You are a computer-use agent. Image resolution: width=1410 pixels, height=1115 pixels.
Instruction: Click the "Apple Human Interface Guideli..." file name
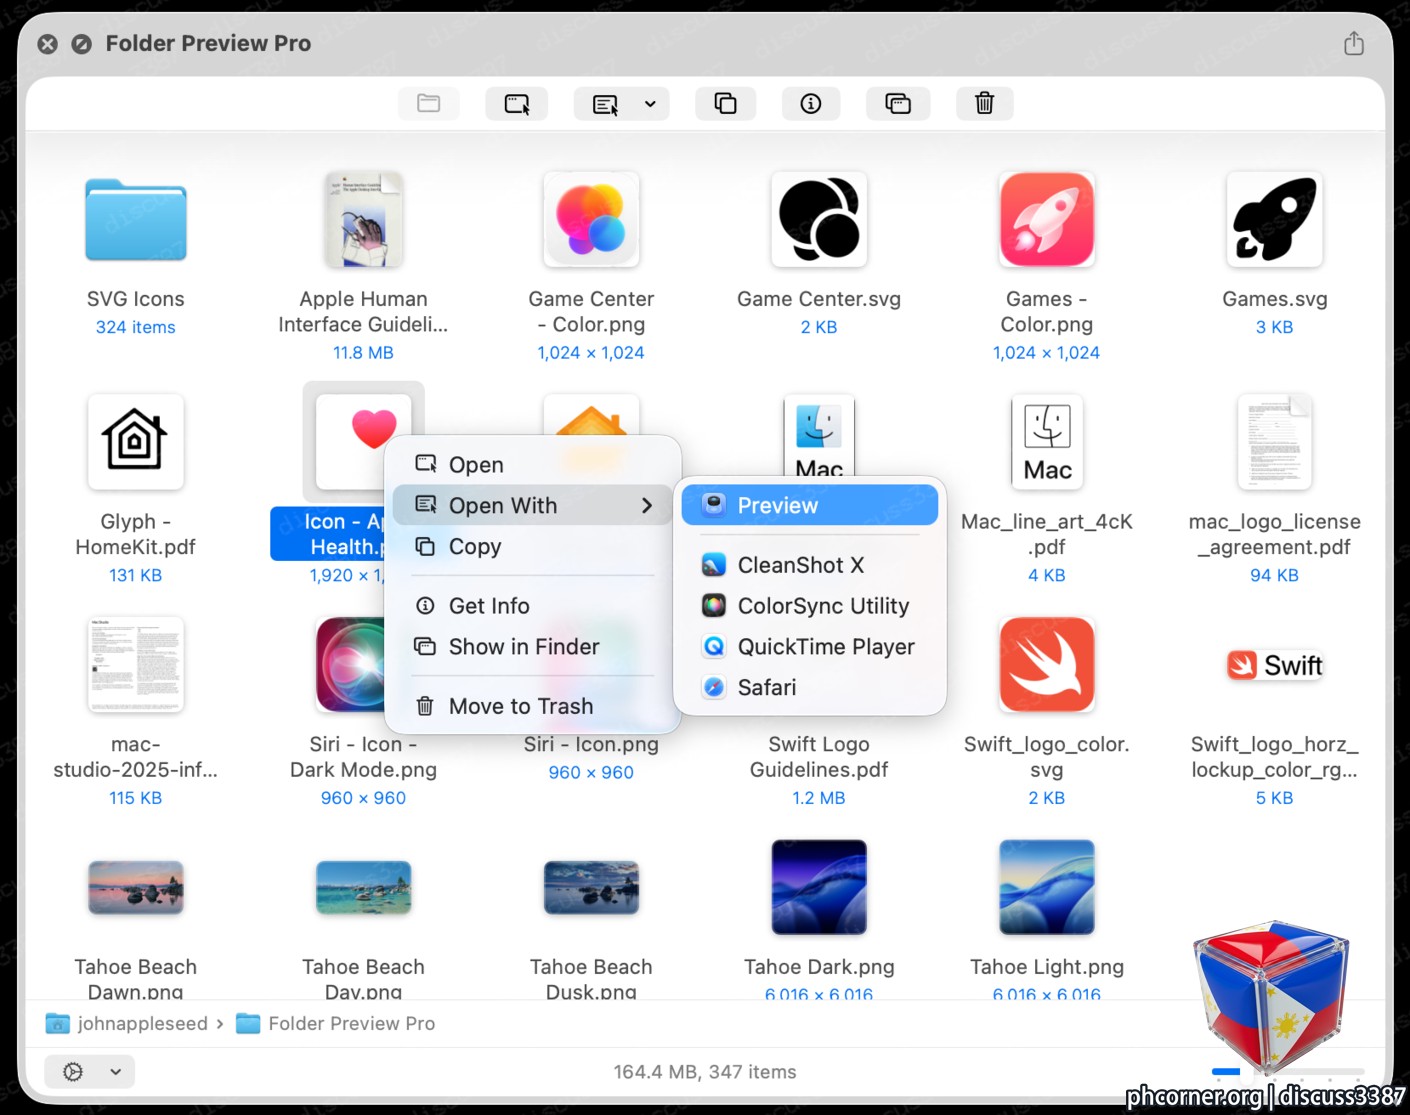coord(363,312)
